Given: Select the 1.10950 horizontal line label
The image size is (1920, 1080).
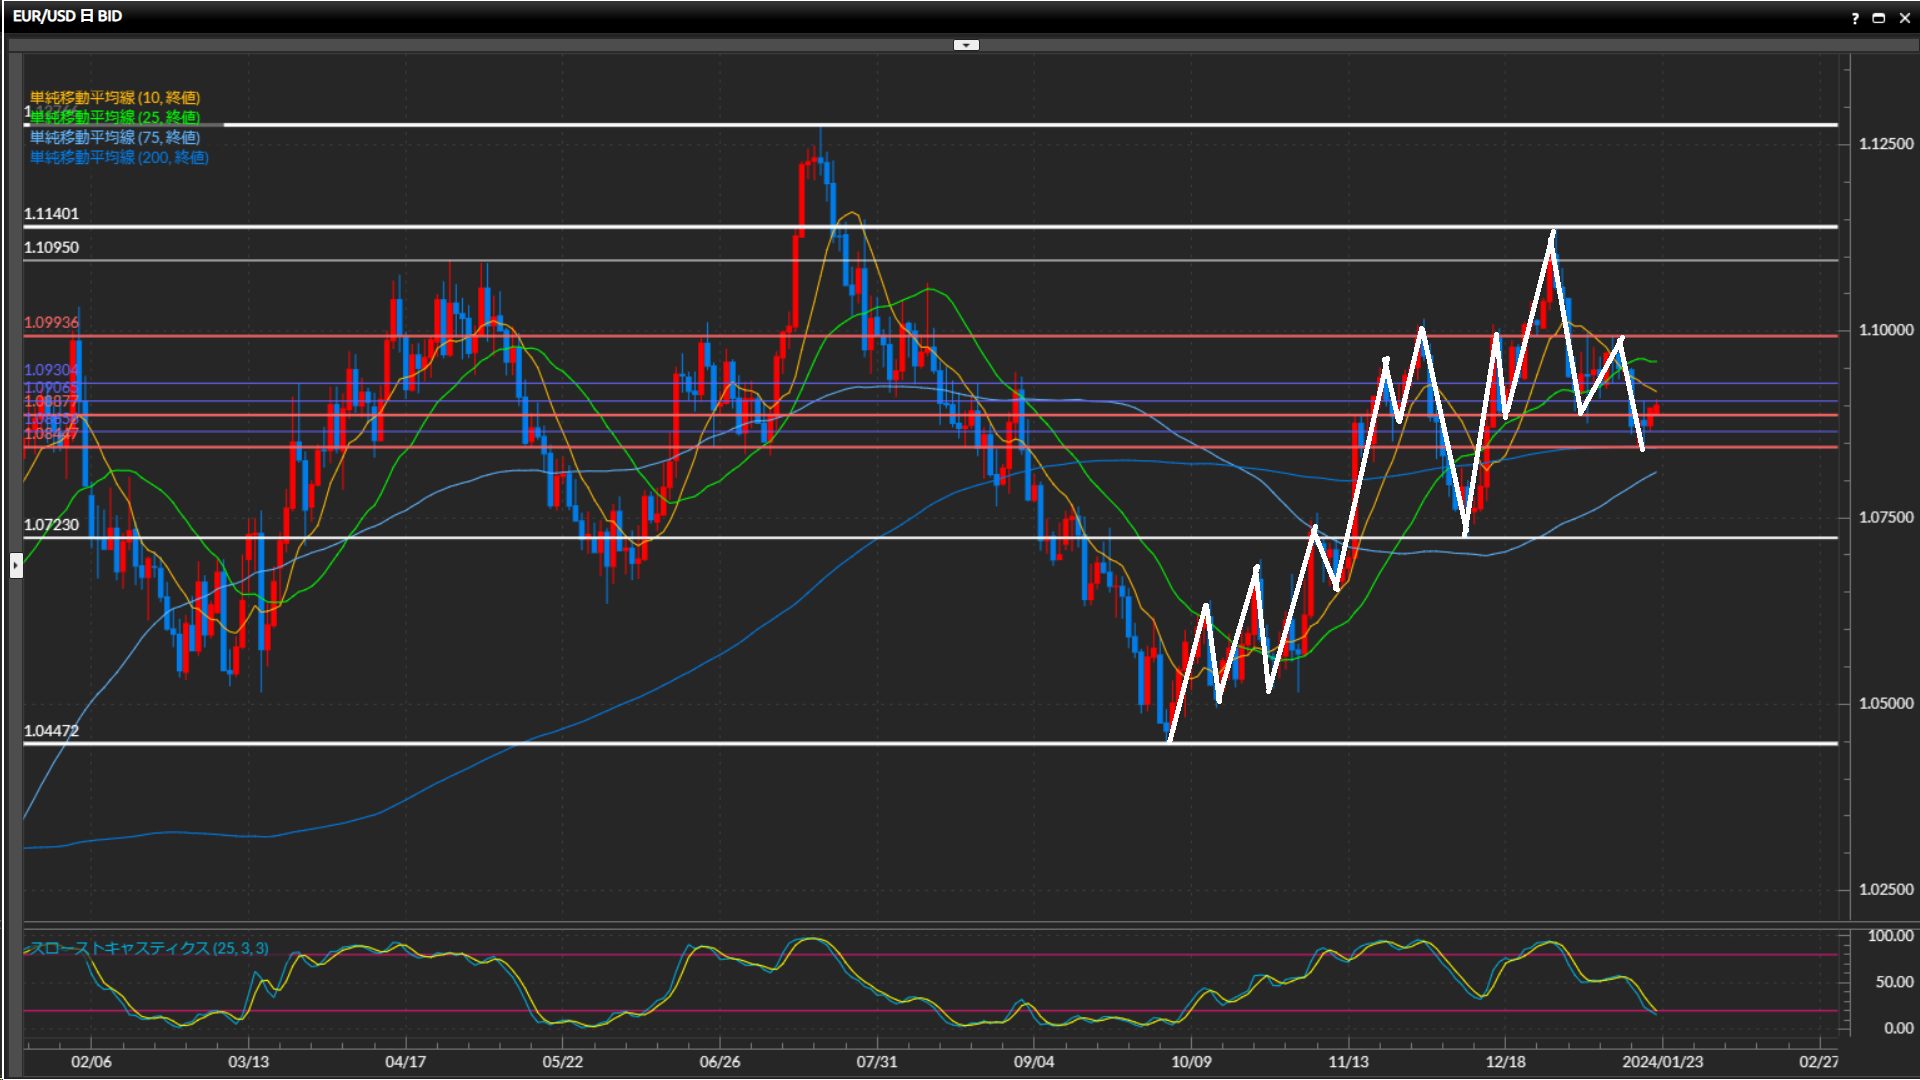Looking at the screenshot, I should pos(51,247).
